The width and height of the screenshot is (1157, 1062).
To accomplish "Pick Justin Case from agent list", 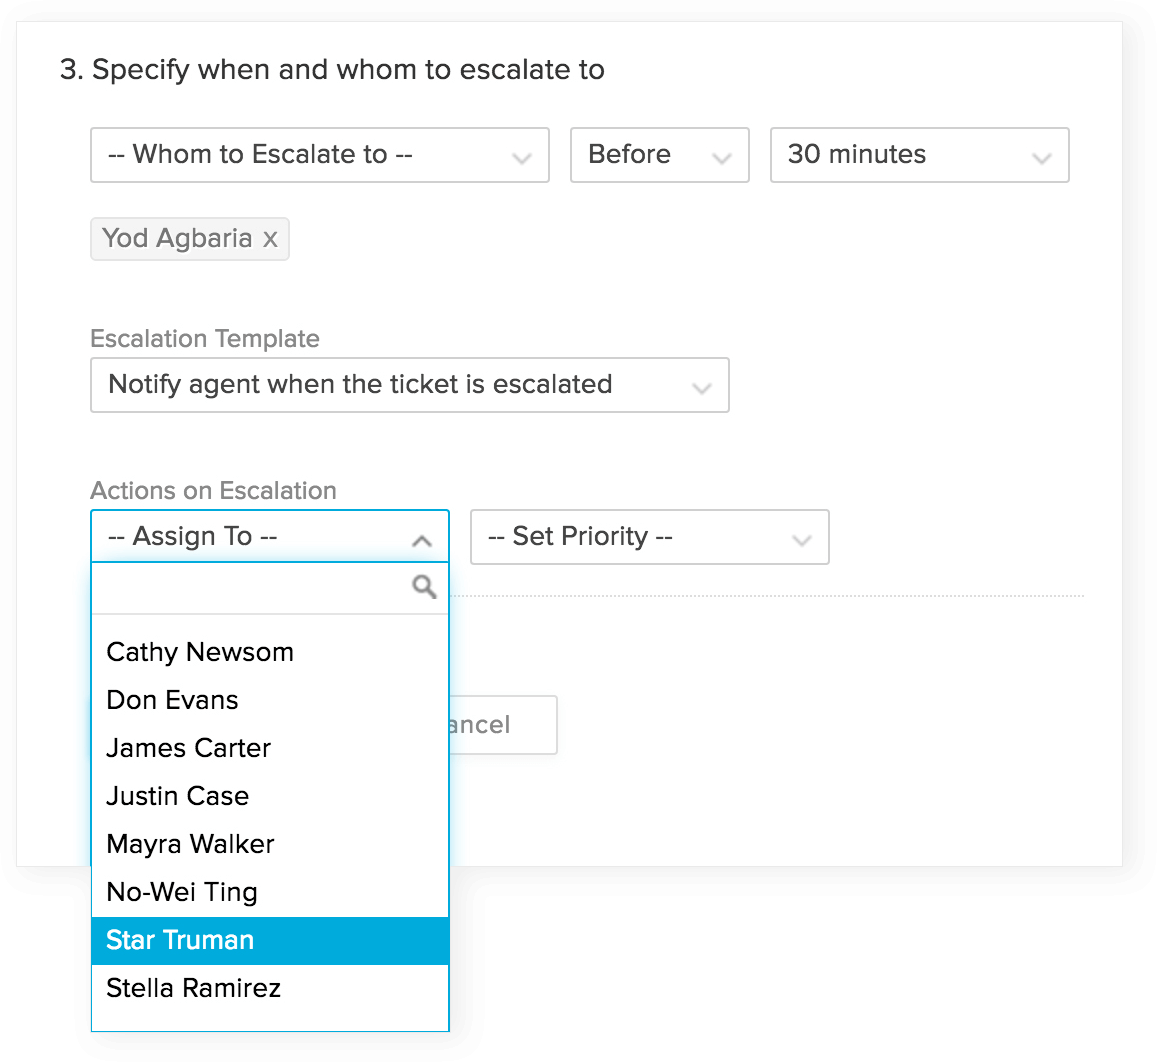I will point(178,796).
